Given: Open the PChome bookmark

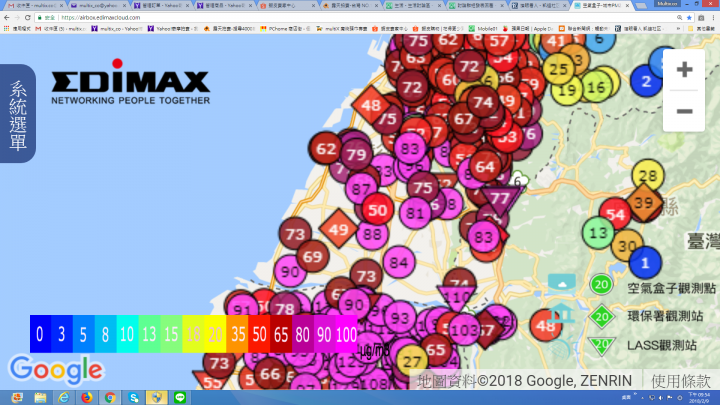Looking at the screenshot, I should (285, 28).
